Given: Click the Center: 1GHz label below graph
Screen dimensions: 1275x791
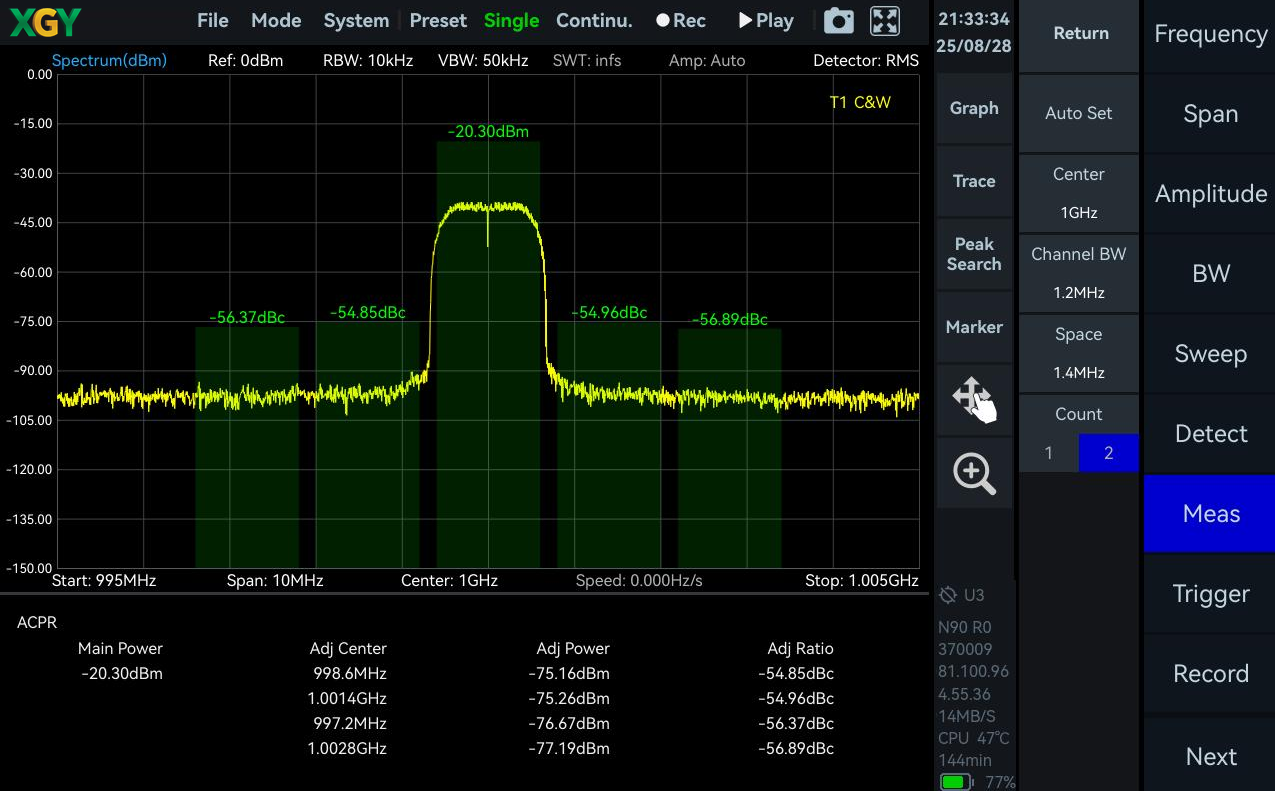Looking at the screenshot, I should point(449,580).
